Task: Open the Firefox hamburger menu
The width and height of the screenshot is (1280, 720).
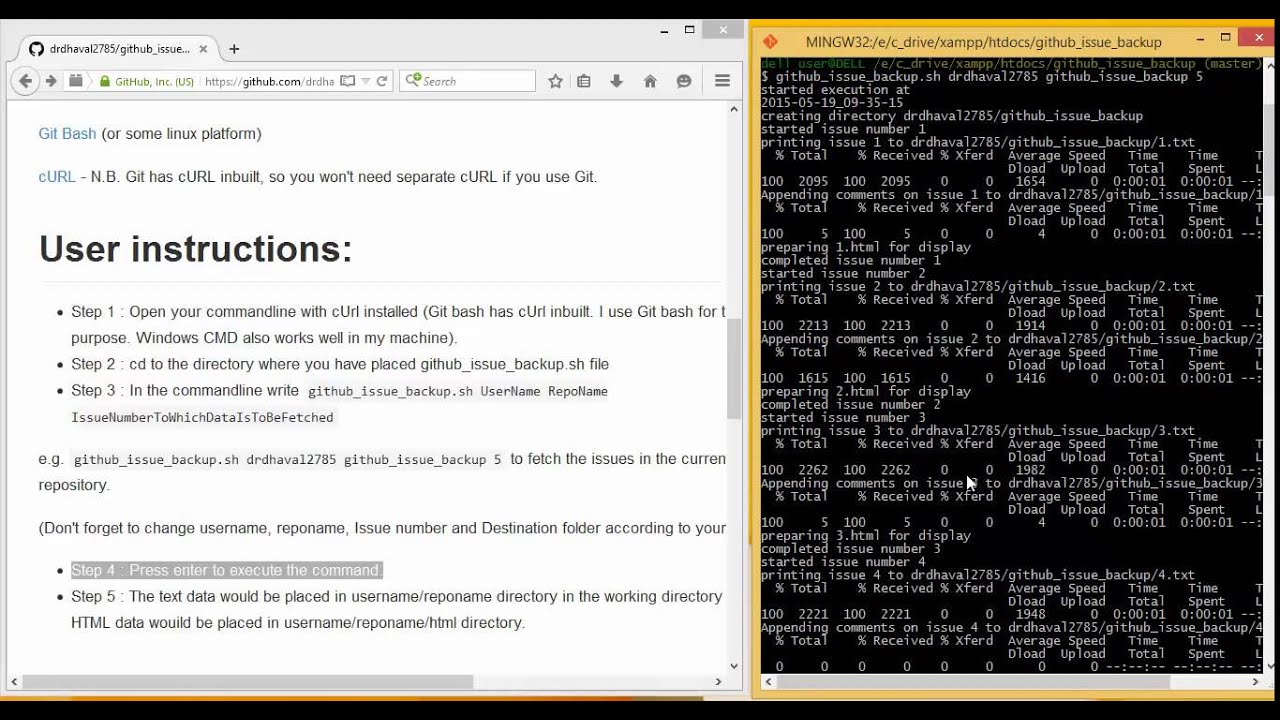Action: tap(722, 81)
